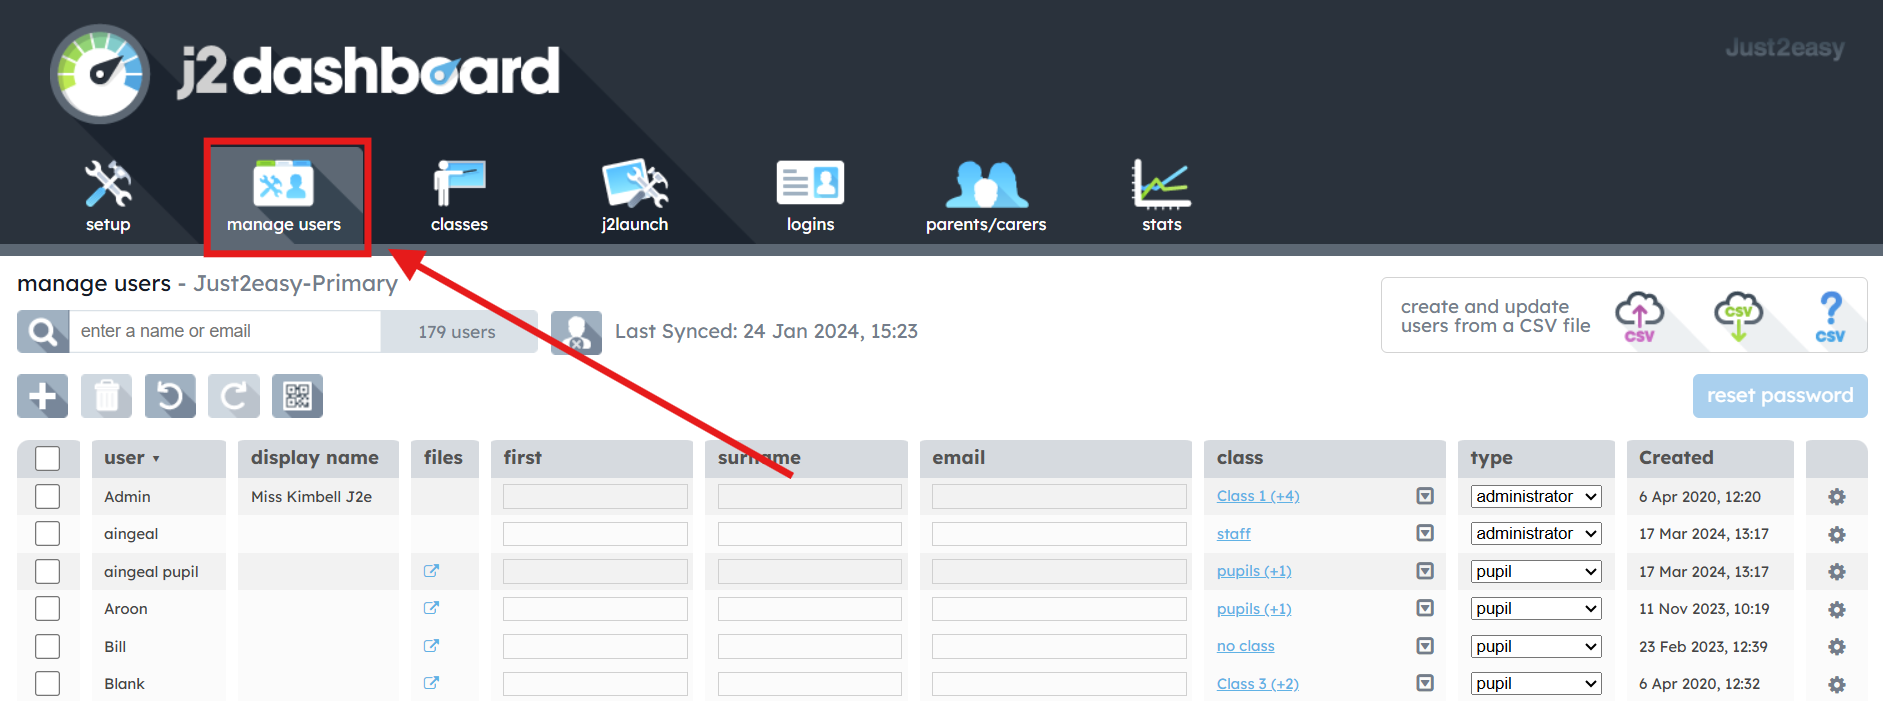The height and width of the screenshot is (701, 1883).
Task: Click the download CSV cloud icon
Action: tap(1738, 316)
